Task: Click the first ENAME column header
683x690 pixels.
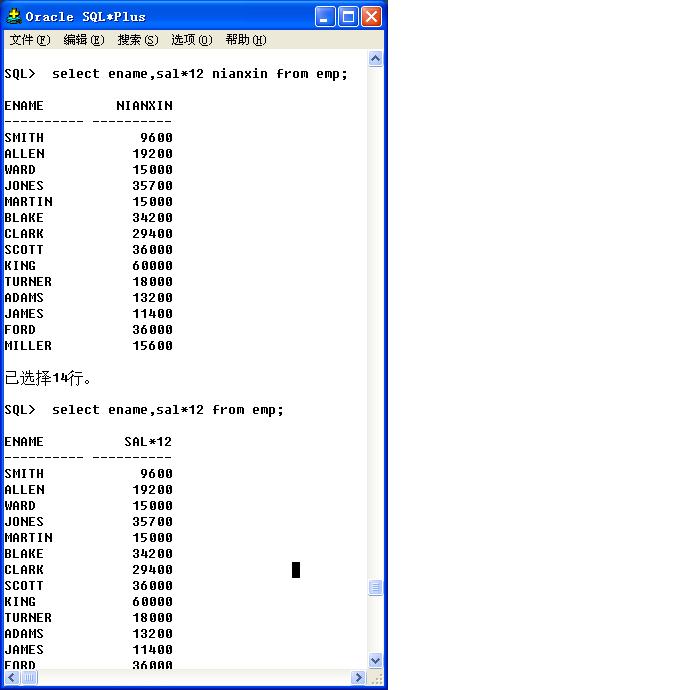Action: pyautogui.click(x=24, y=106)
